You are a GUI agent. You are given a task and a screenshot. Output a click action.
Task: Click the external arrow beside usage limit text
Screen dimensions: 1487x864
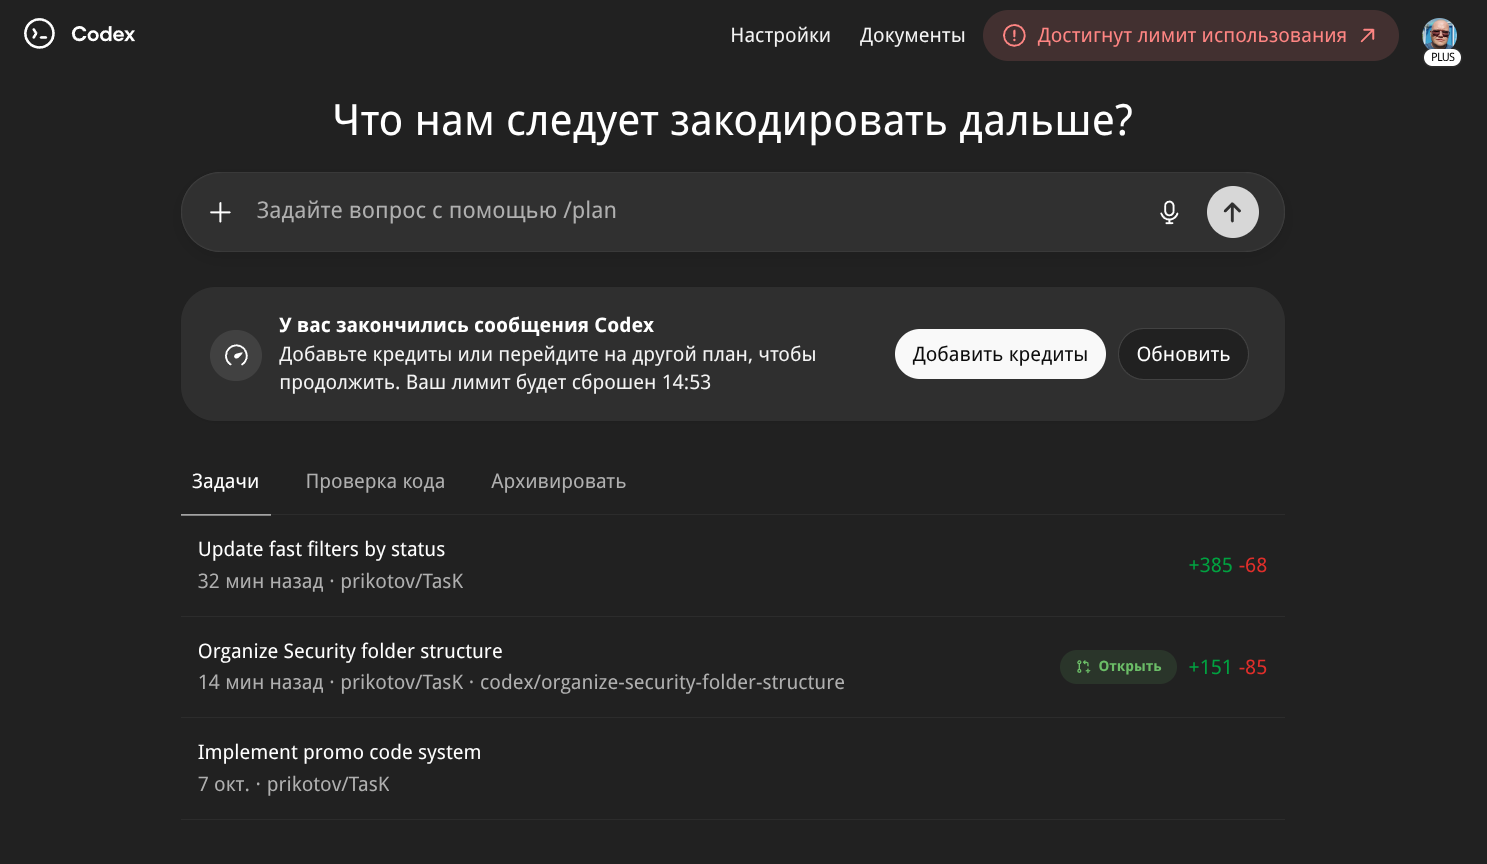(1368, 36)
